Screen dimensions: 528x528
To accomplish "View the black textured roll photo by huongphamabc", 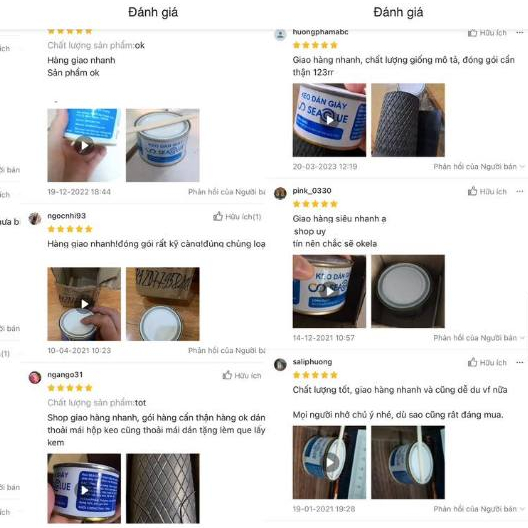I will tap(408, 120).
